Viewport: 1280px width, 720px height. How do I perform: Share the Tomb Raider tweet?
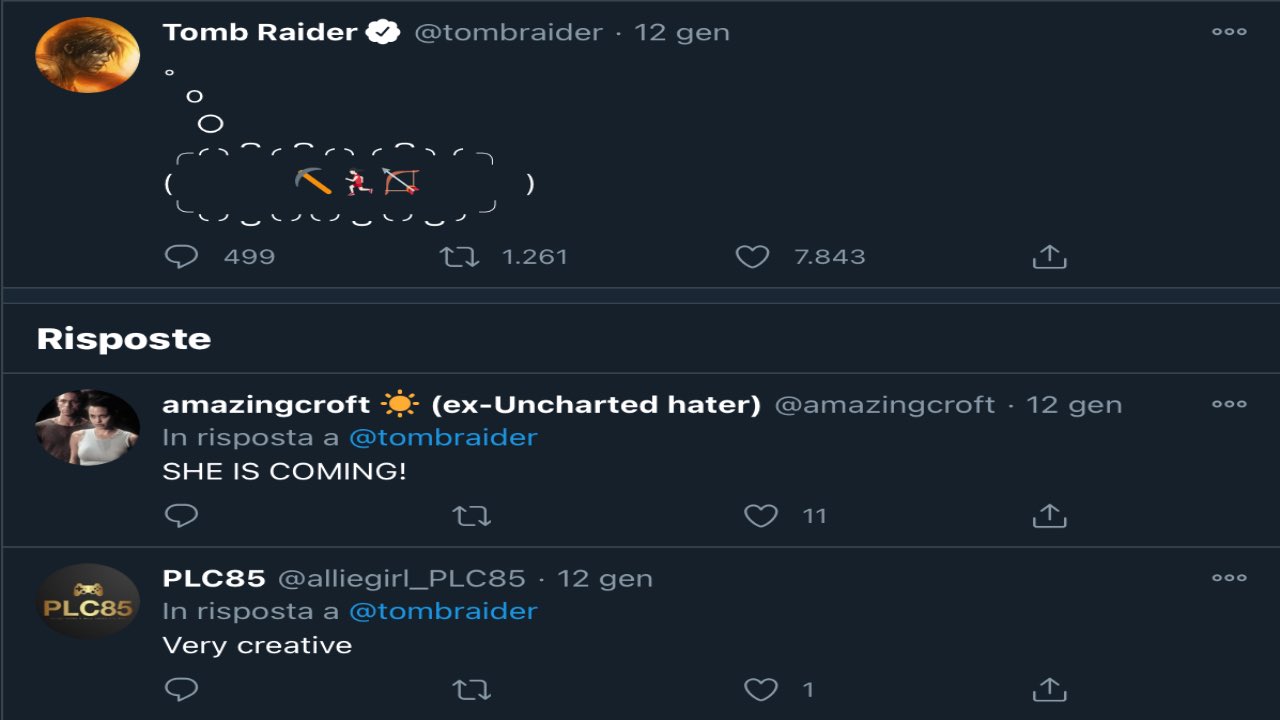click(1049, 257)
